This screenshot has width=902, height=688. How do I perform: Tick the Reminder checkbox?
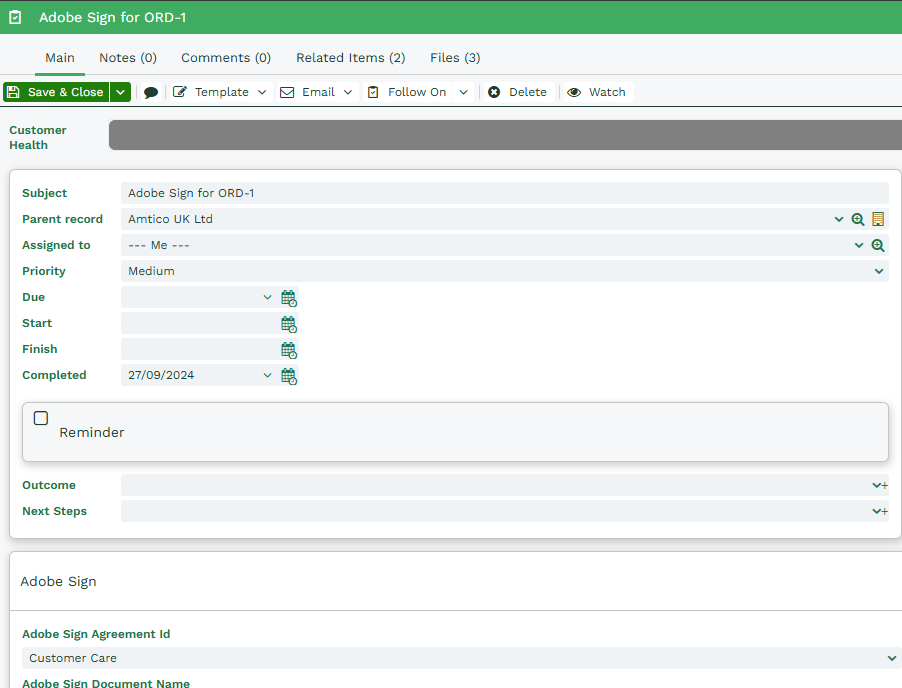41,418
